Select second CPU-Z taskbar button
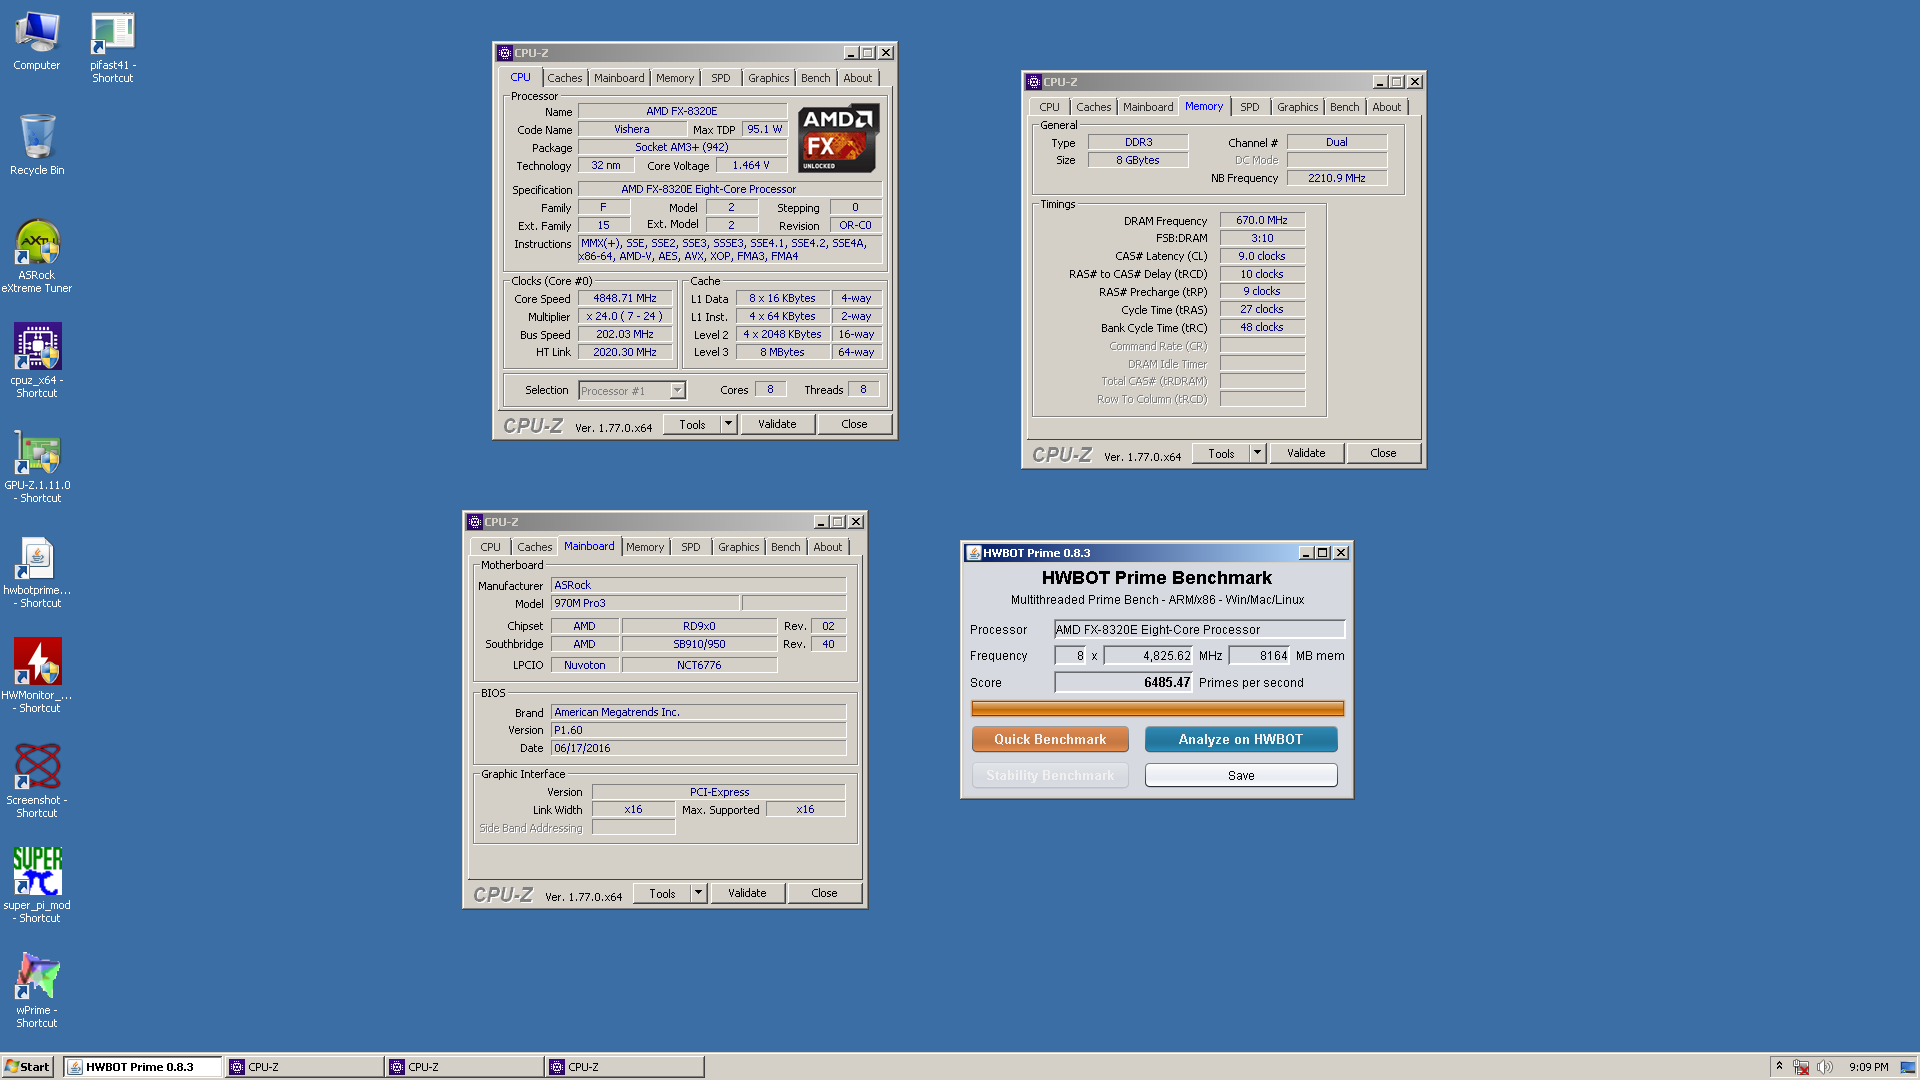Screen dimensions: 1920x1080 464,1067
